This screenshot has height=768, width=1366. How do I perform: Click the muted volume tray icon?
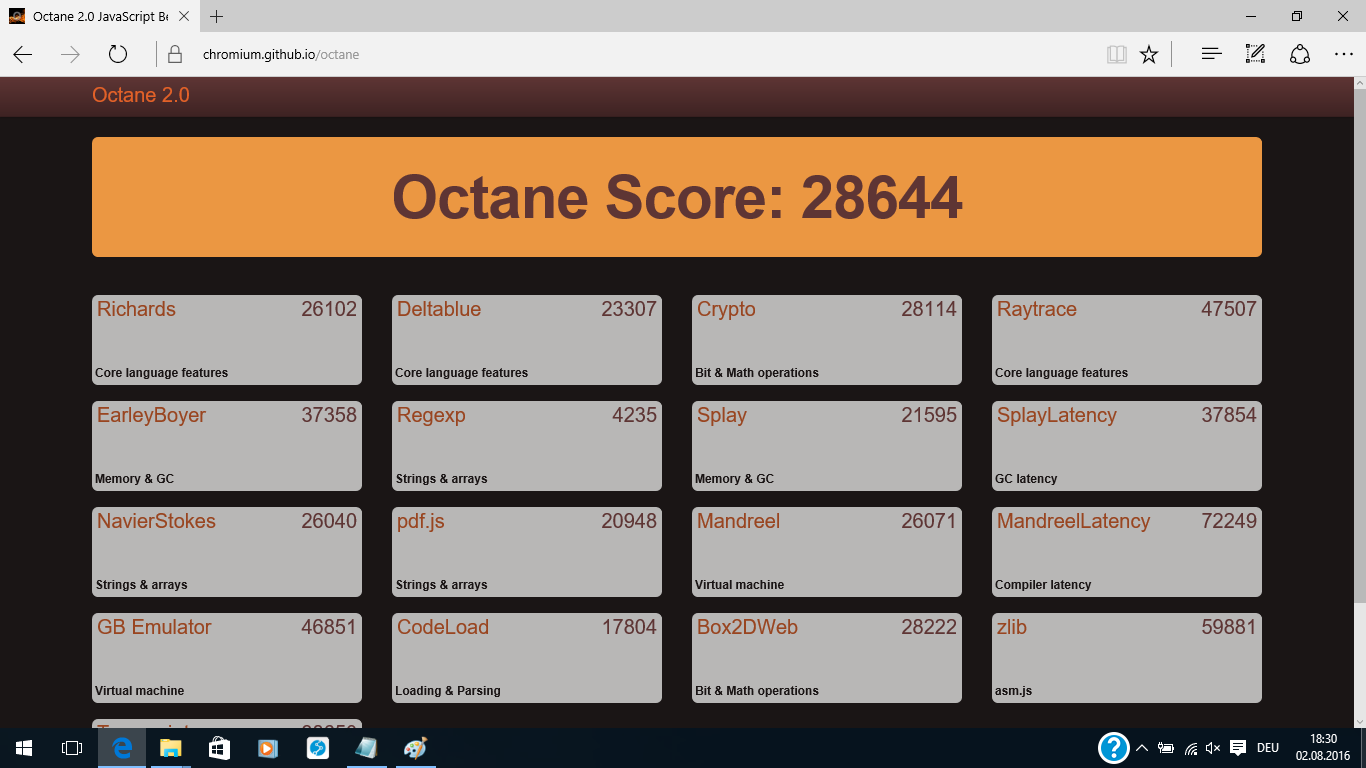pos(1213,748)
